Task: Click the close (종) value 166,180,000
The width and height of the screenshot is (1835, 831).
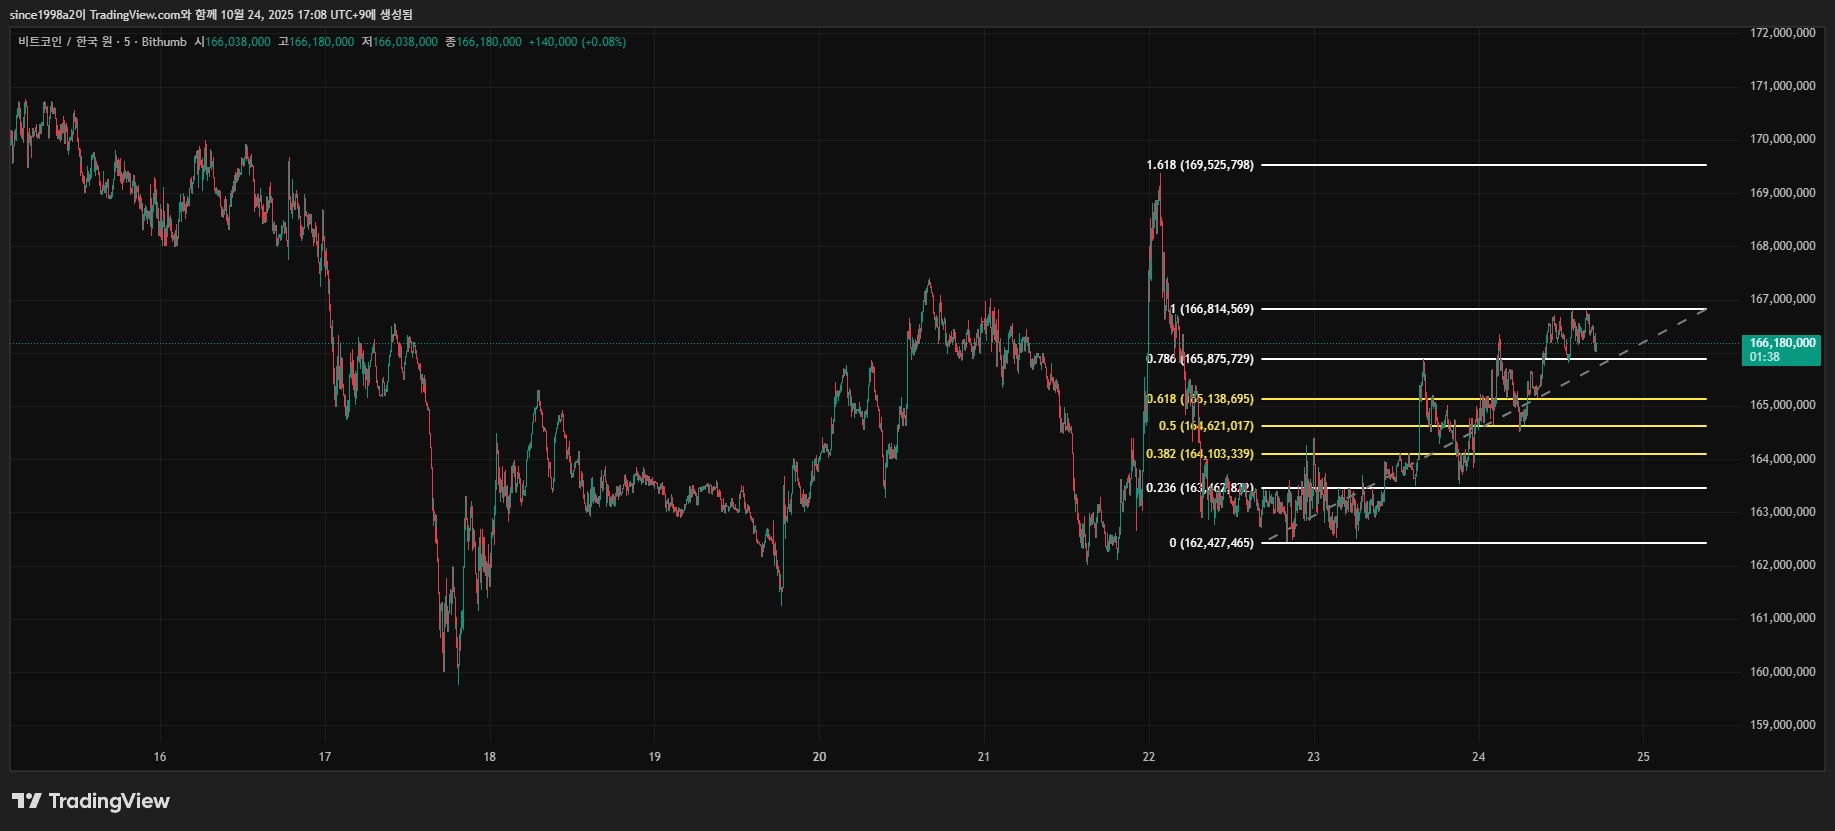Action: [489, 42]
